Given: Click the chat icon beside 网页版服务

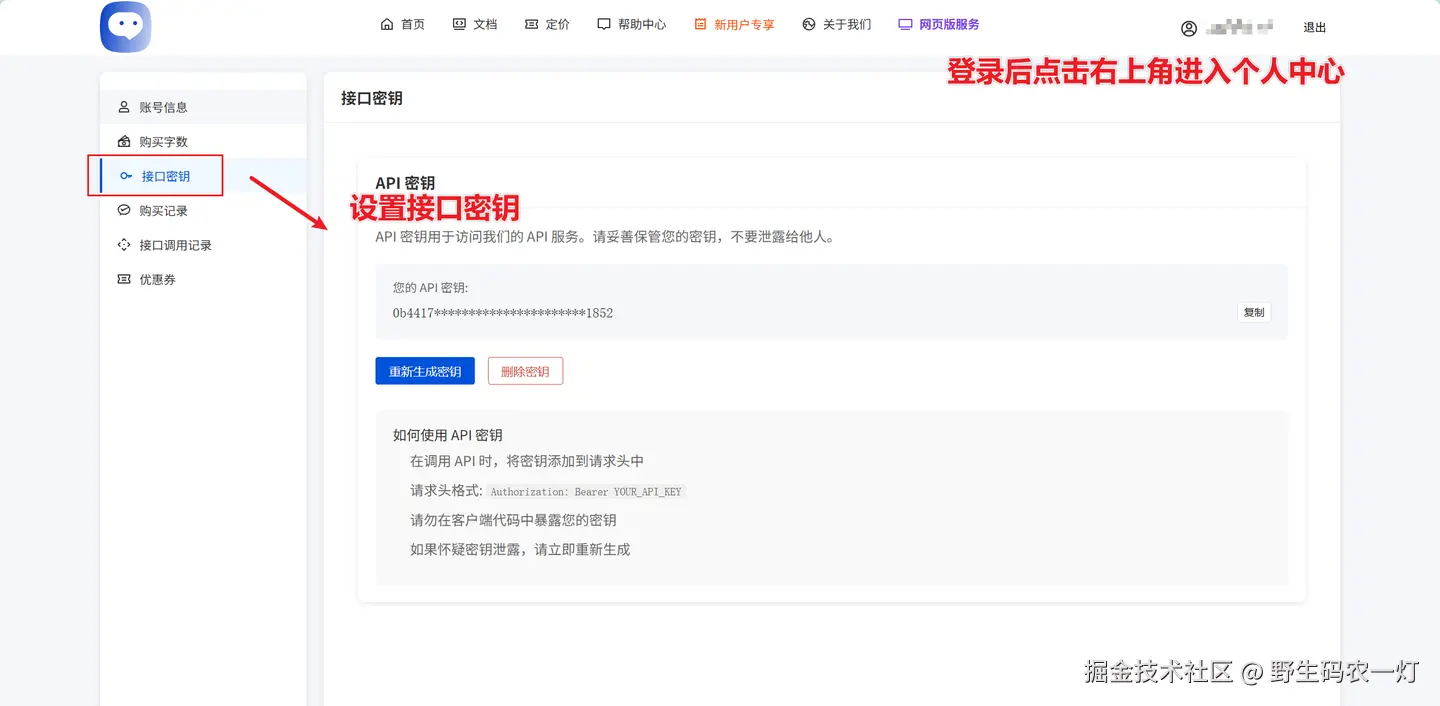Looking at the screenshot, I should point(905,23).
